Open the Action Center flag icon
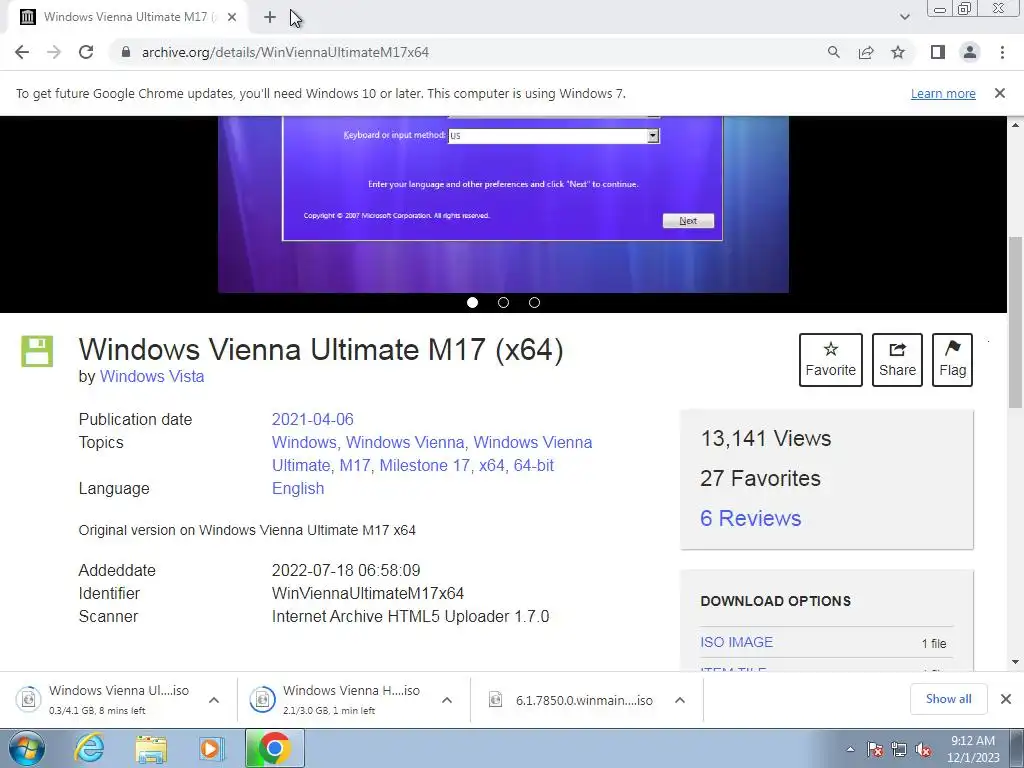 pyautogui.click(x=875, y=750)
